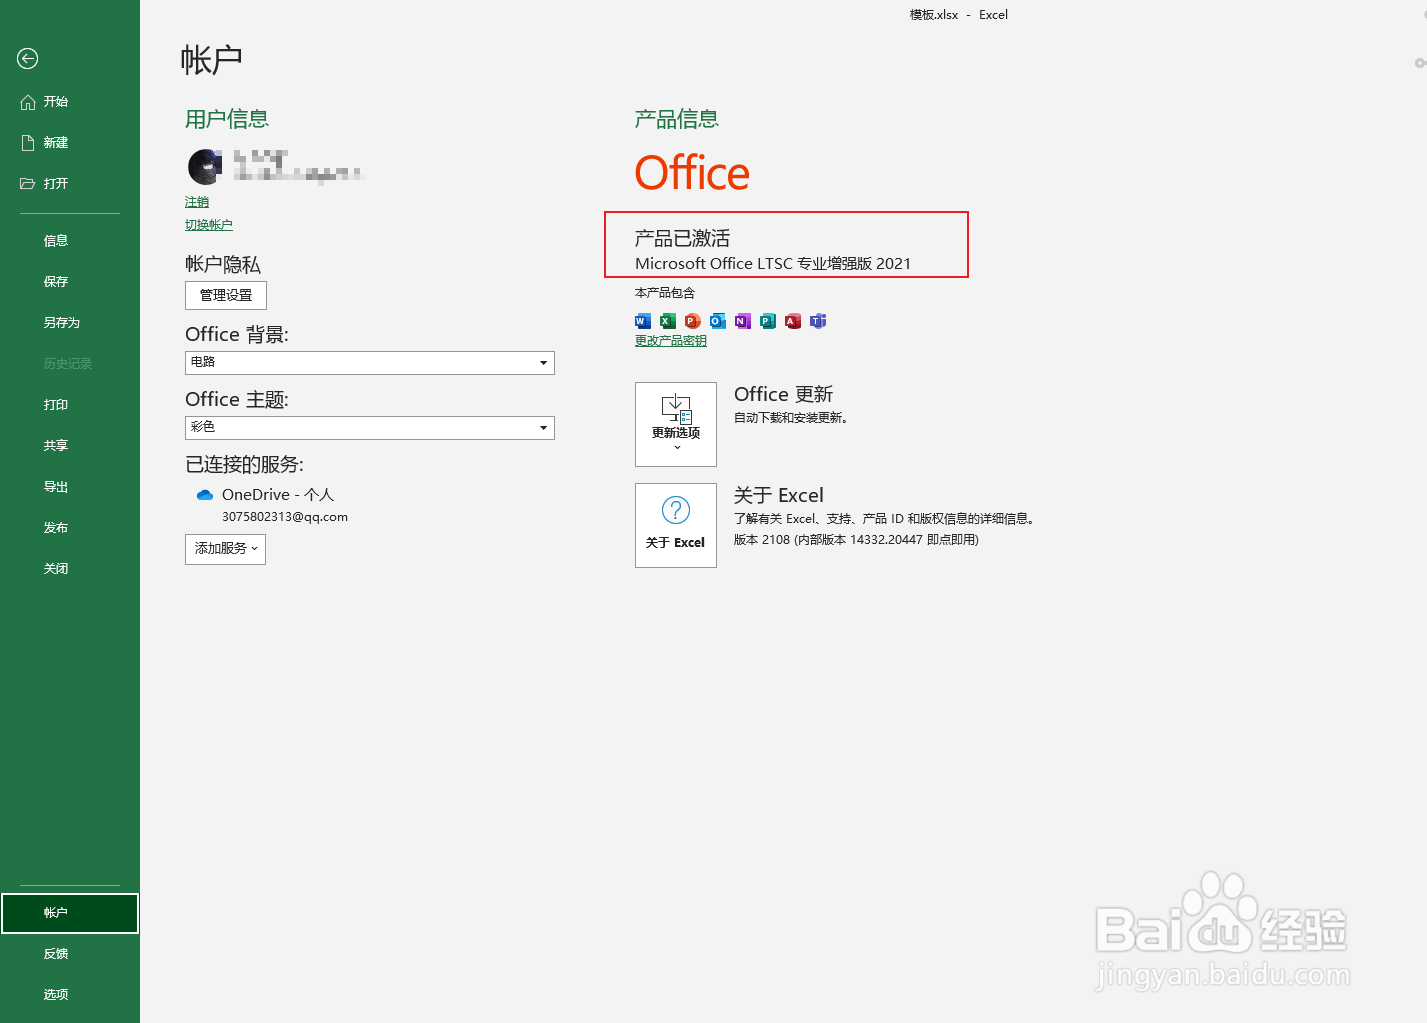Select the Publisher icon under 本产品包含
This screenshot has height=1023, width=1427.
coord(767,321)
